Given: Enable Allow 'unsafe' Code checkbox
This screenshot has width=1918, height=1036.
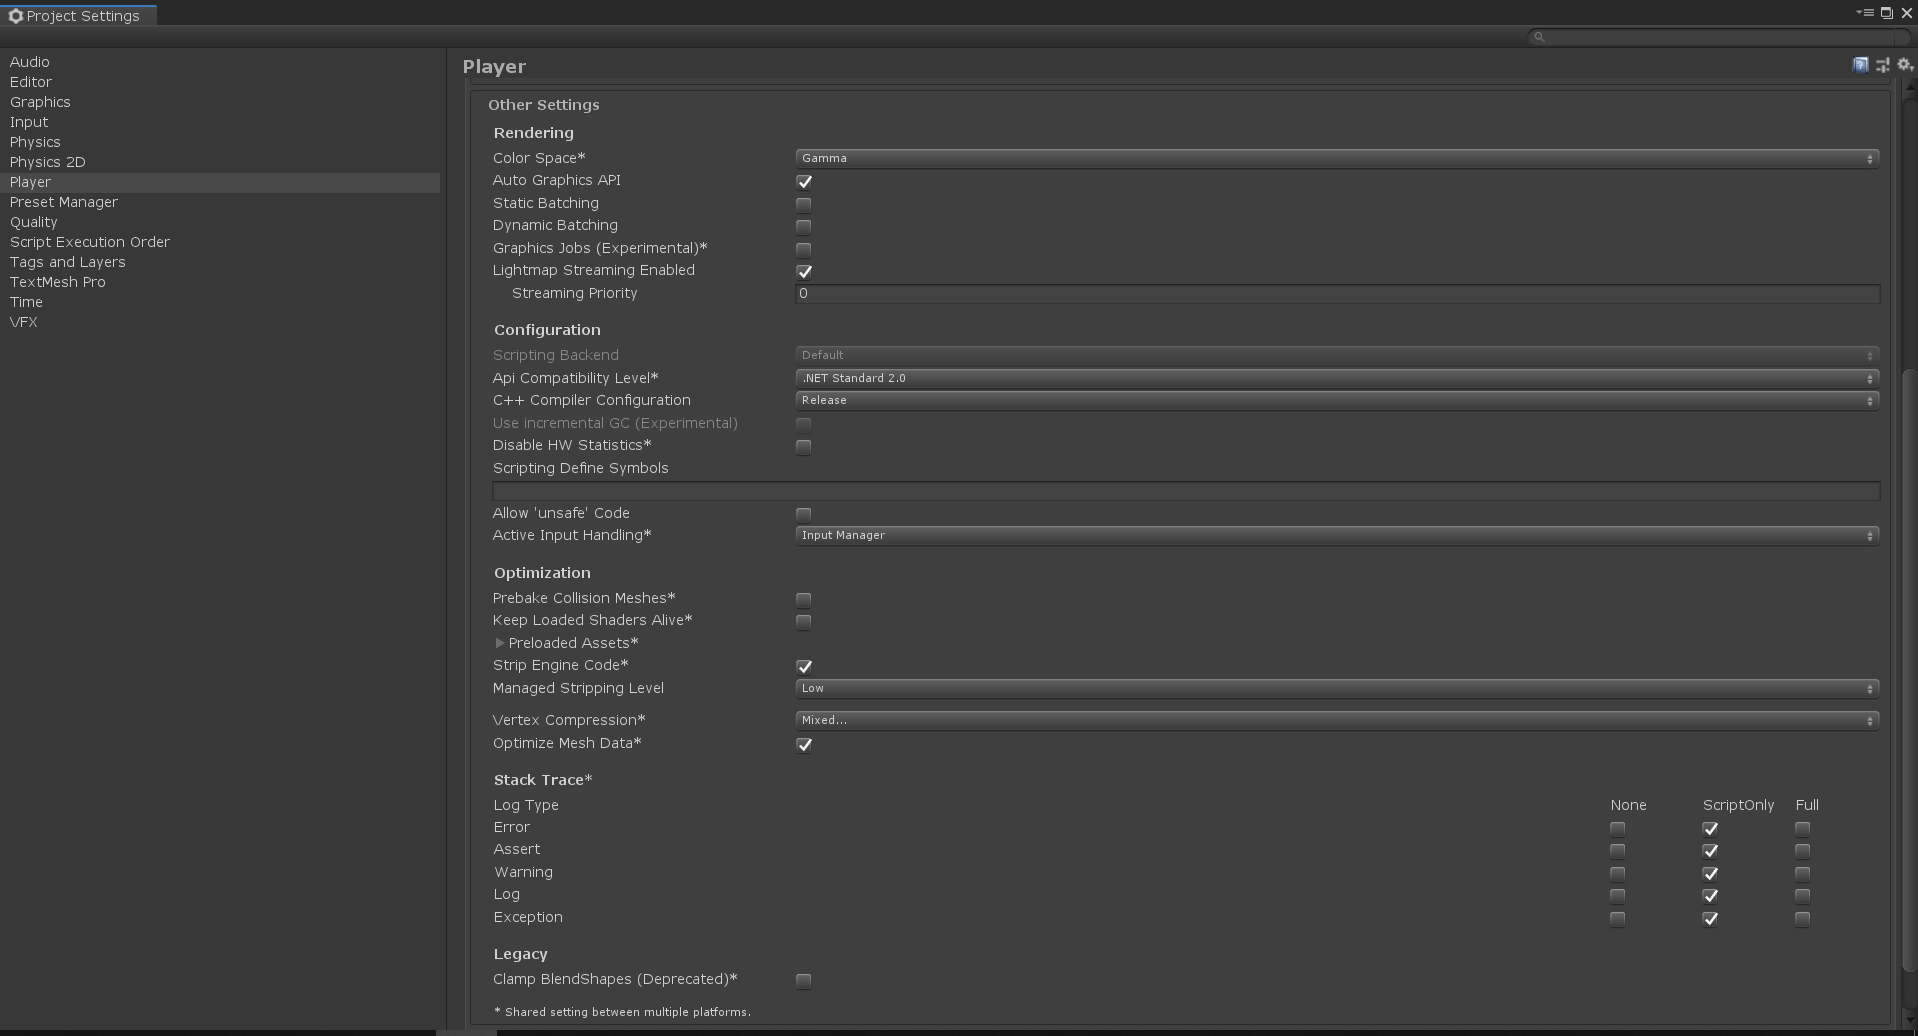Looking at the screenshot, I should tap(804, 514).
